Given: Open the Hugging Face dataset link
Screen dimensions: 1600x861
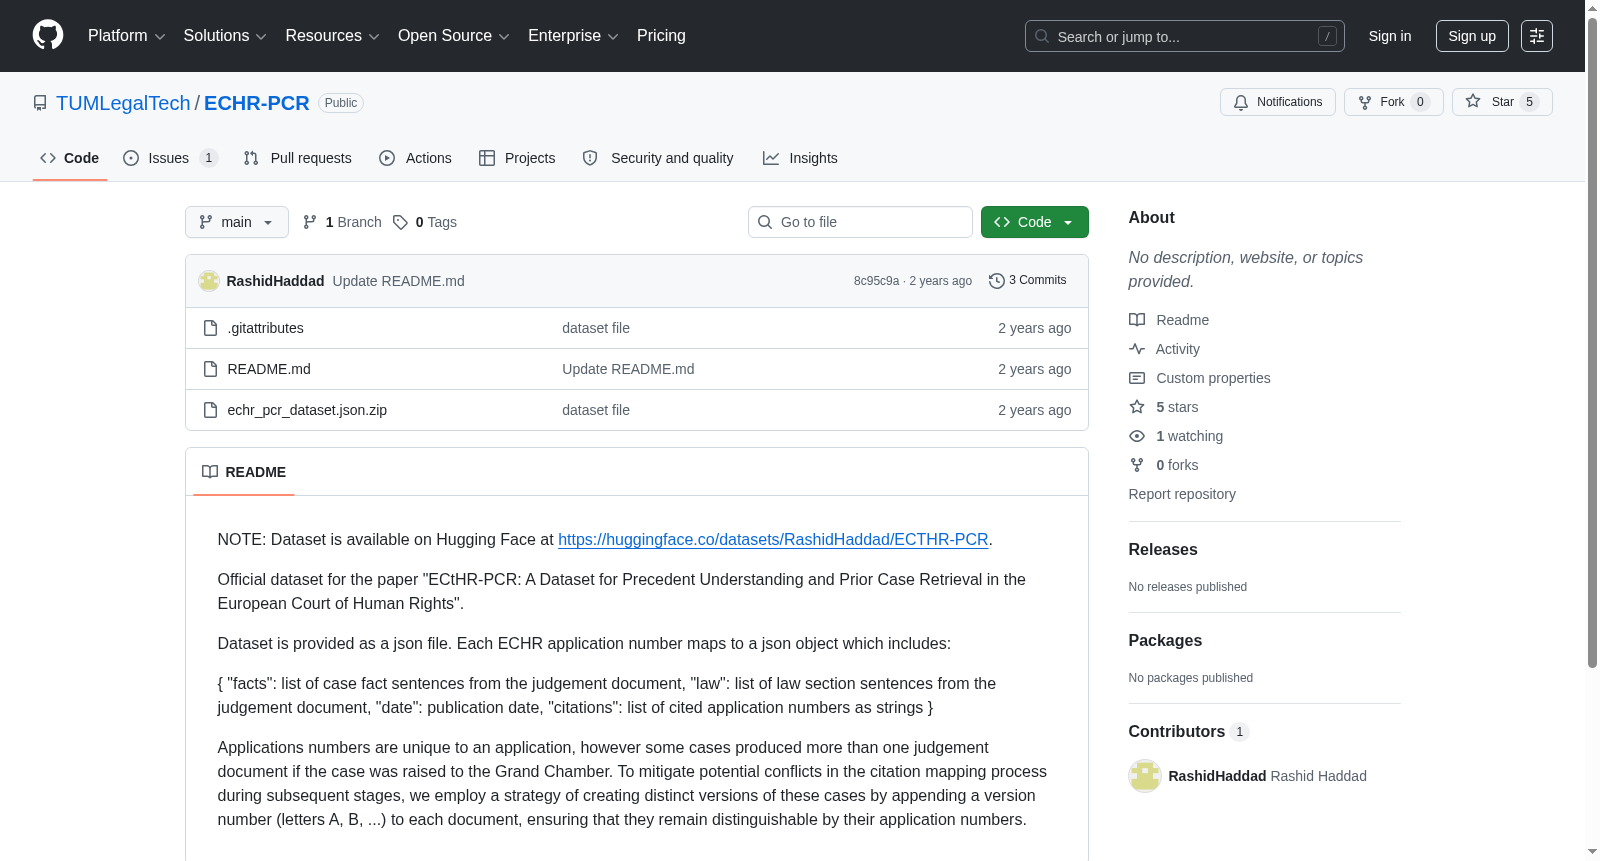Looking at the screenshot, I should [773, 539].
